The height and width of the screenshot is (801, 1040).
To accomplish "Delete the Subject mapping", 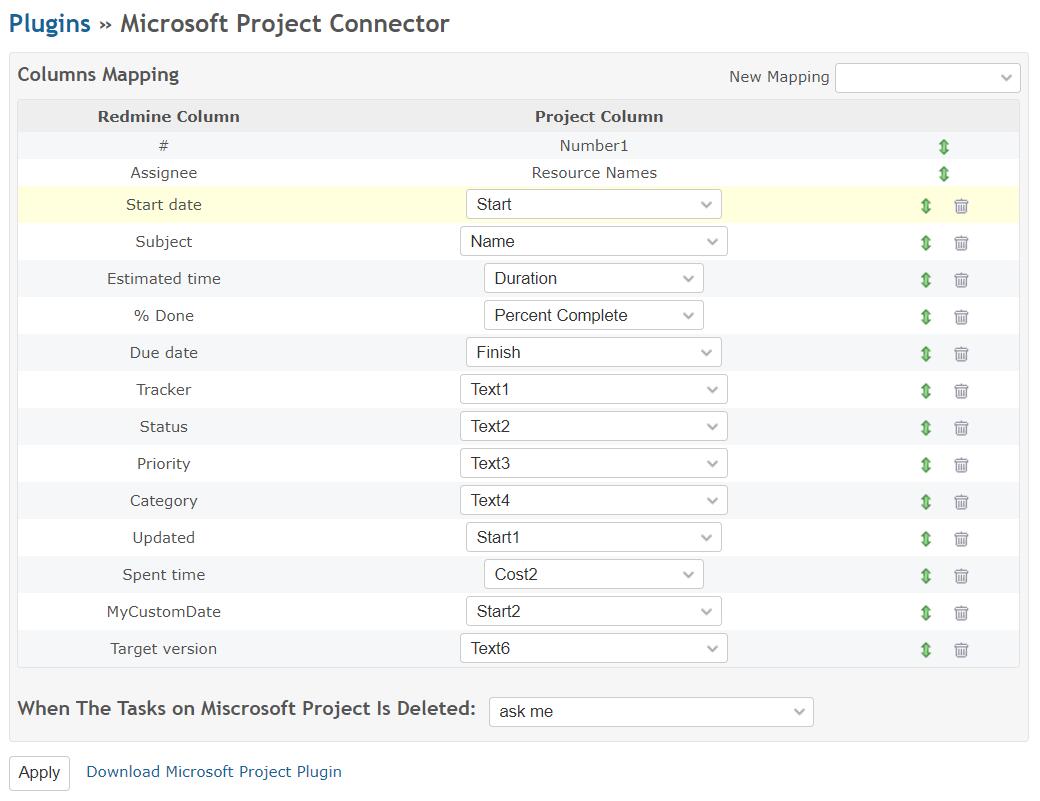I will pos(961,243).
